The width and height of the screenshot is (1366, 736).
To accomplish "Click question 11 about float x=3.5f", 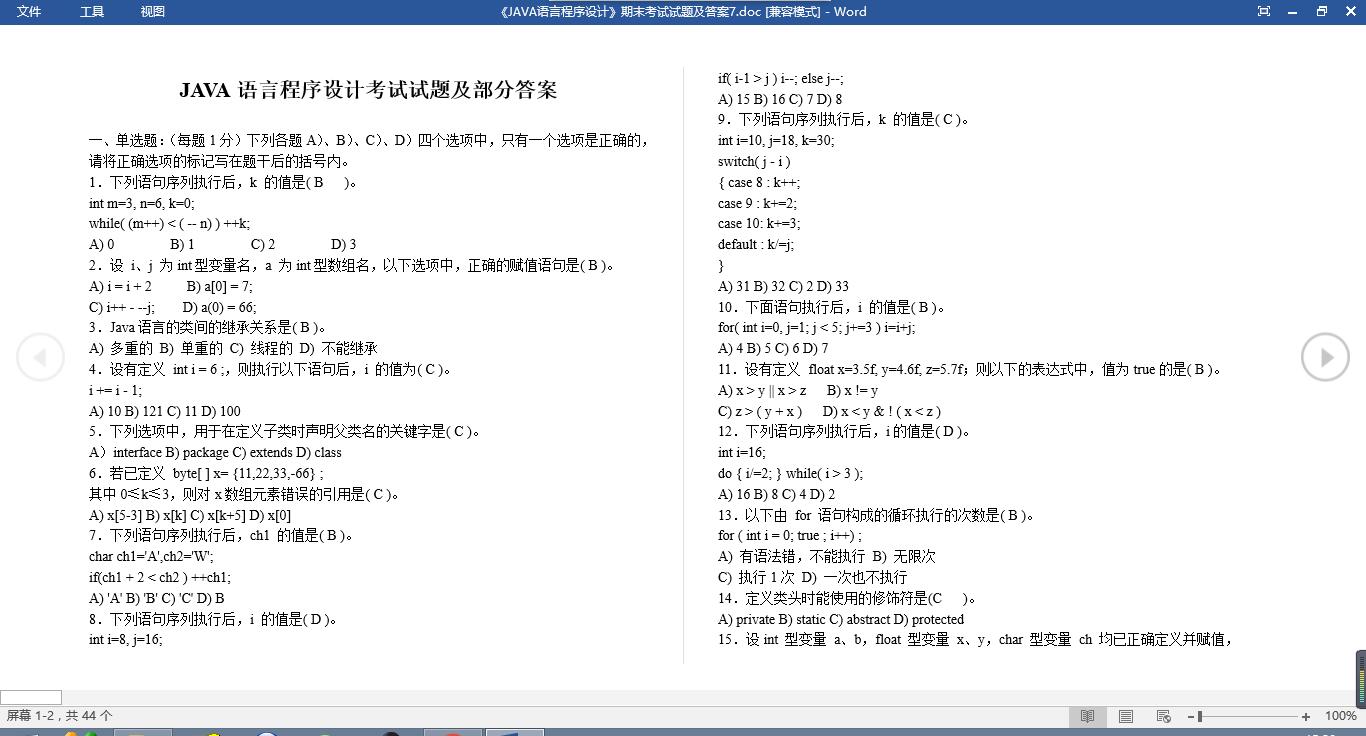I will 970,369.
